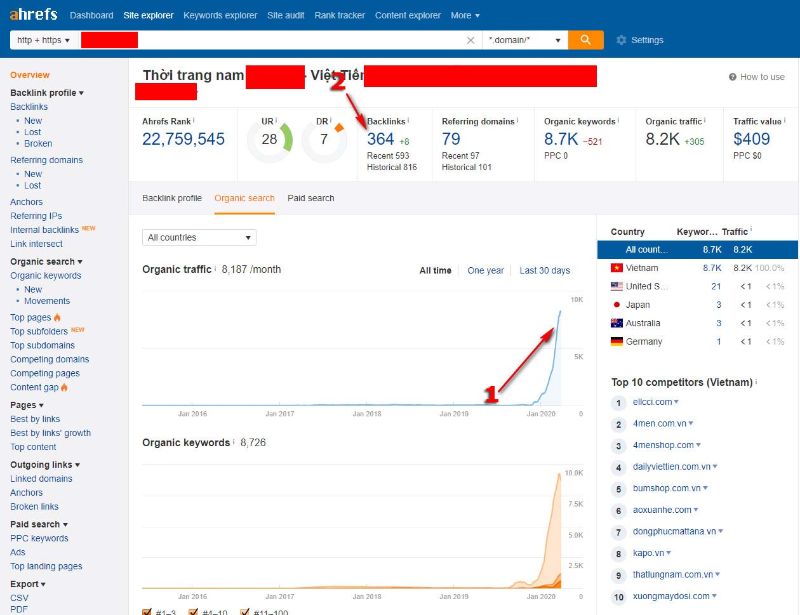Open the *.domain/* mode dropdown
Image resolution: width=800 pixels, height=615 pixels.
524,40
